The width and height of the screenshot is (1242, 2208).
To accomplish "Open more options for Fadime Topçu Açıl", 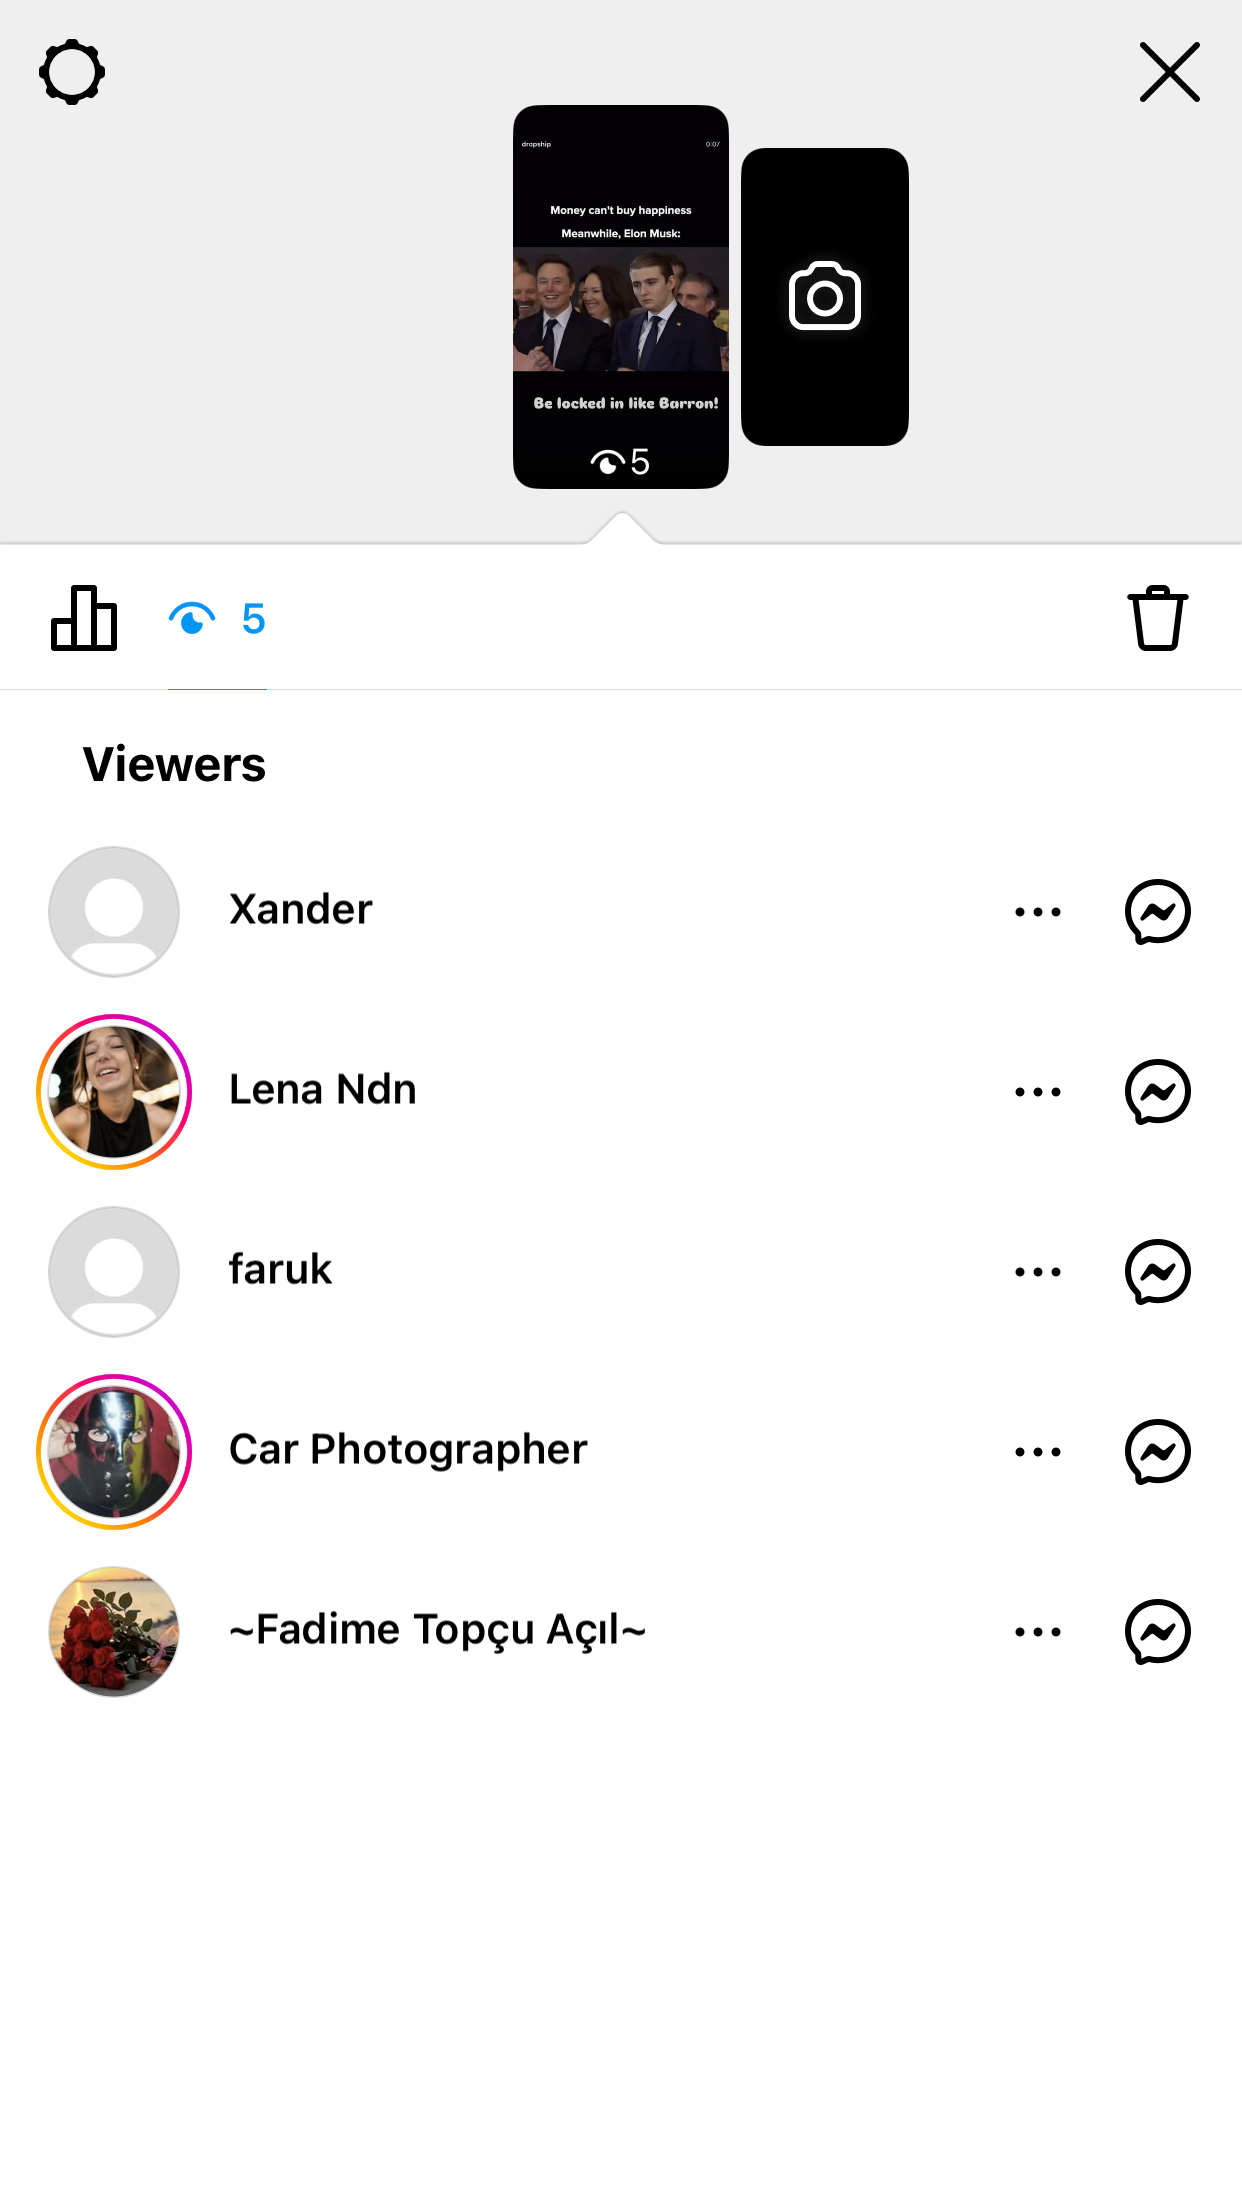I will click(x=1038, y=1632).
